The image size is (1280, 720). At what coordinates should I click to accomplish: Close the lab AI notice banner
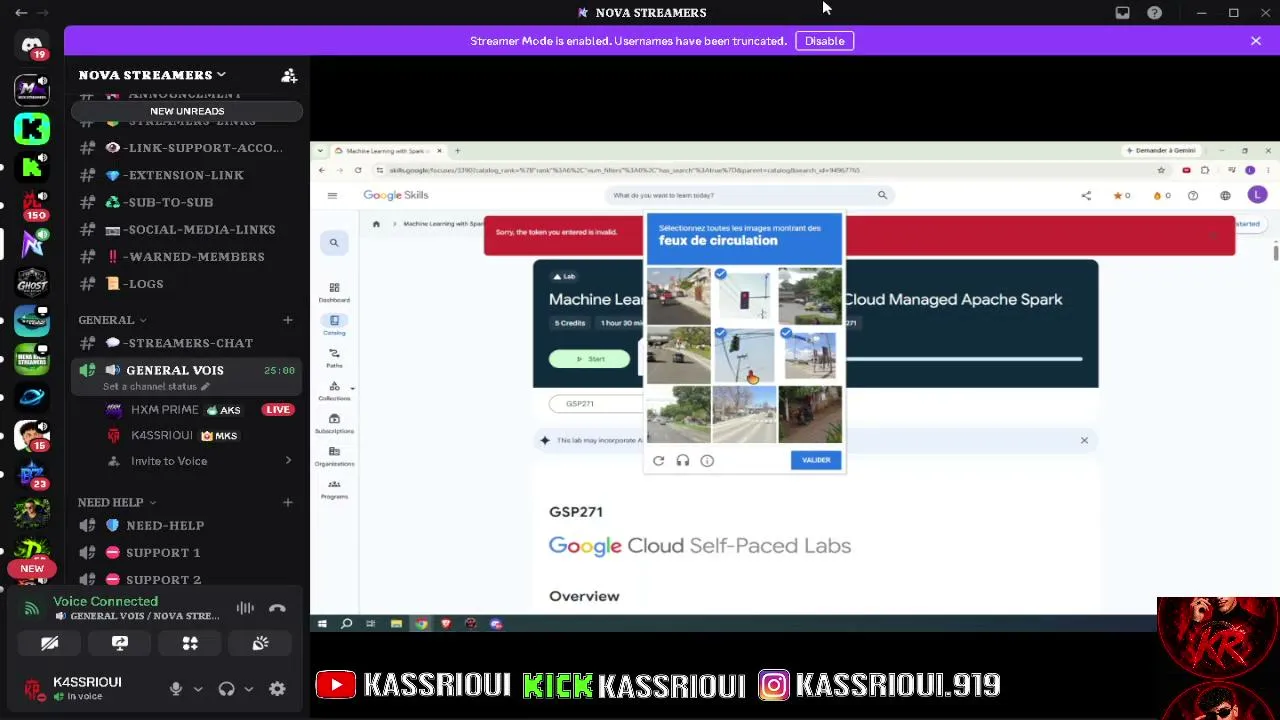tap(1084, 440)
